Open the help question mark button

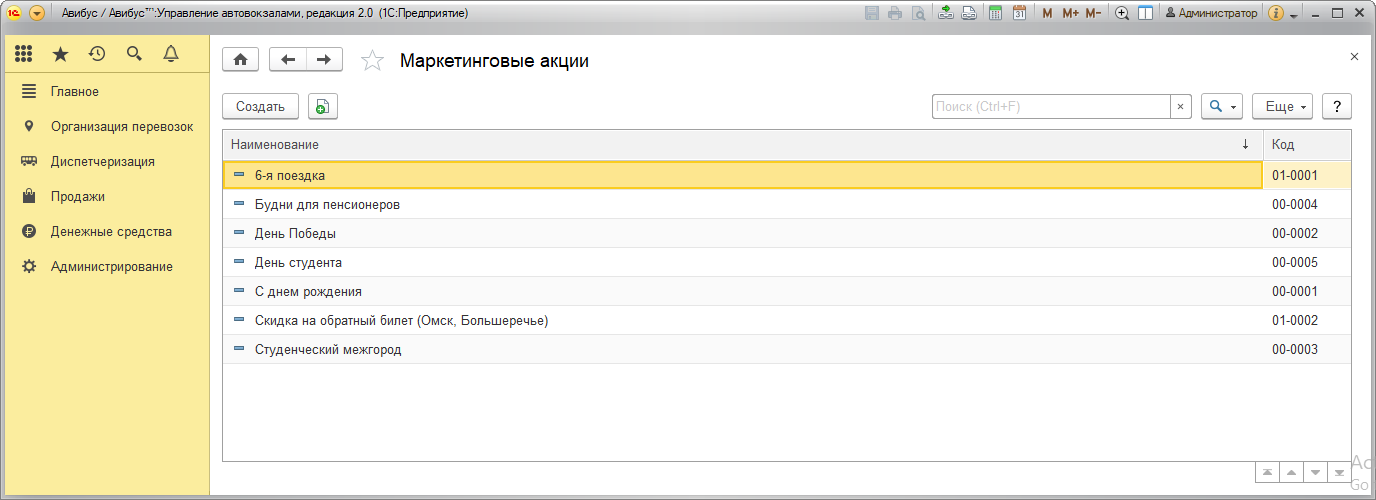pyautogui.click(x=1337, y=107)
